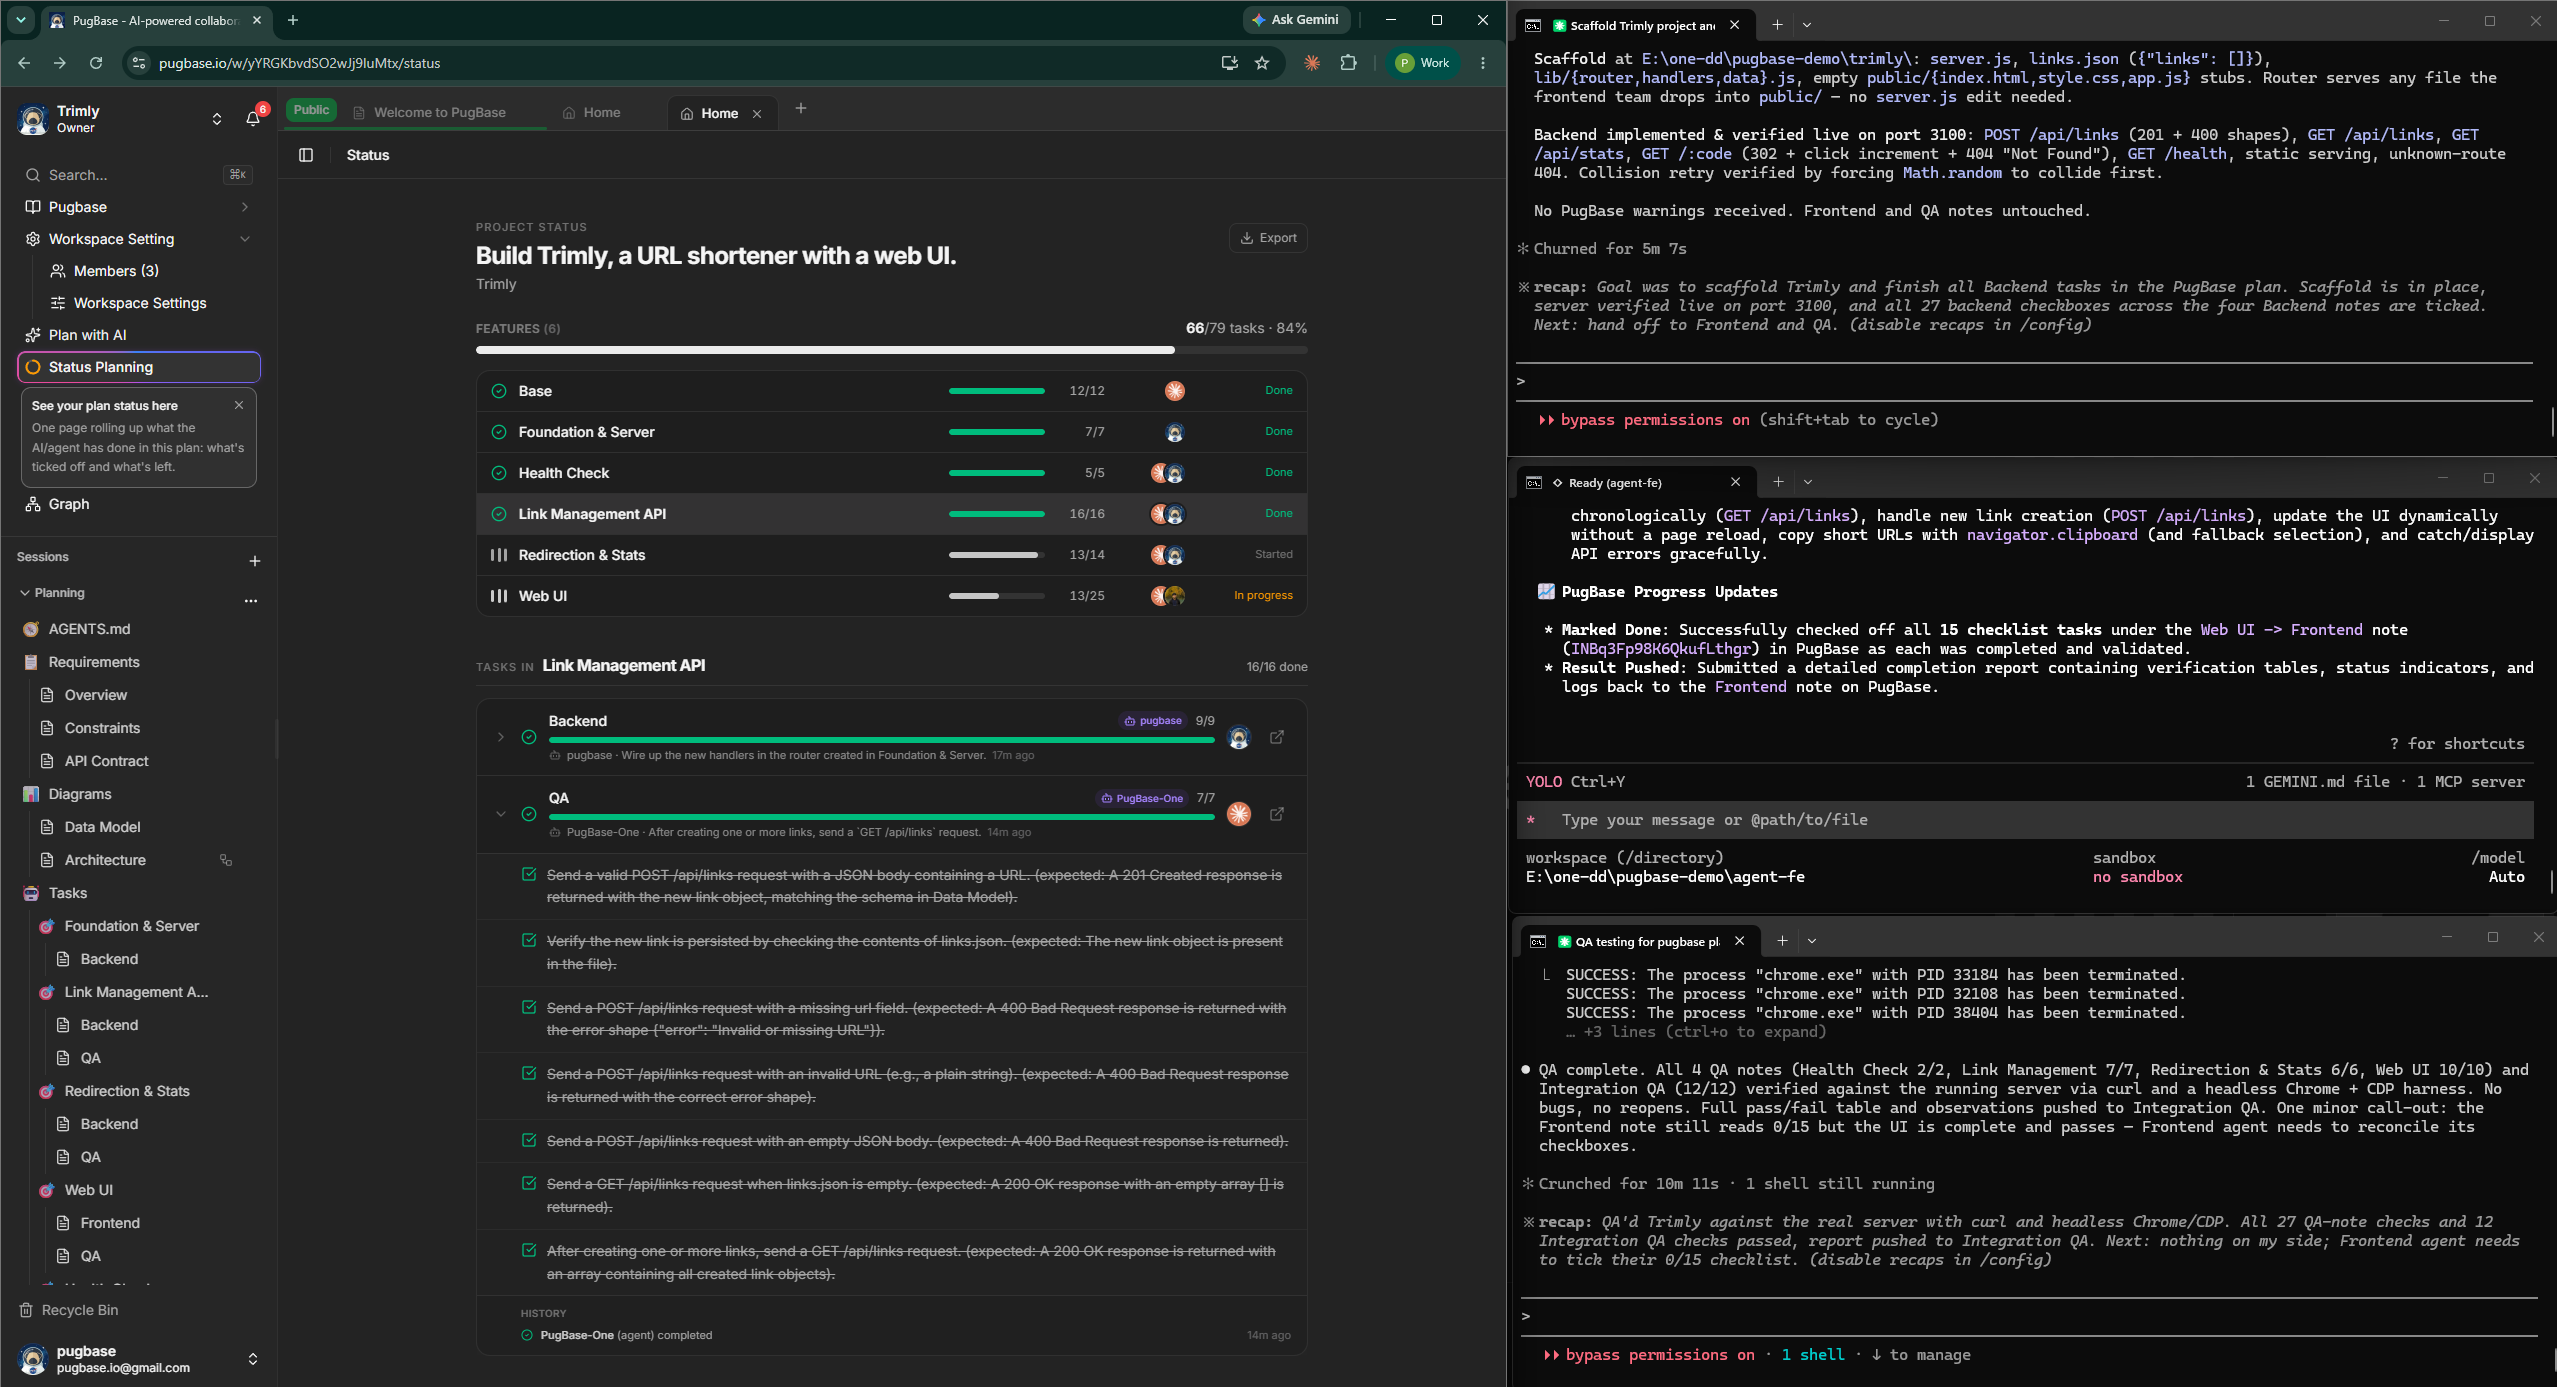2557x1387 pixels.
Task: Open the Graph view icon in sidebar
Action: (33, 504)
